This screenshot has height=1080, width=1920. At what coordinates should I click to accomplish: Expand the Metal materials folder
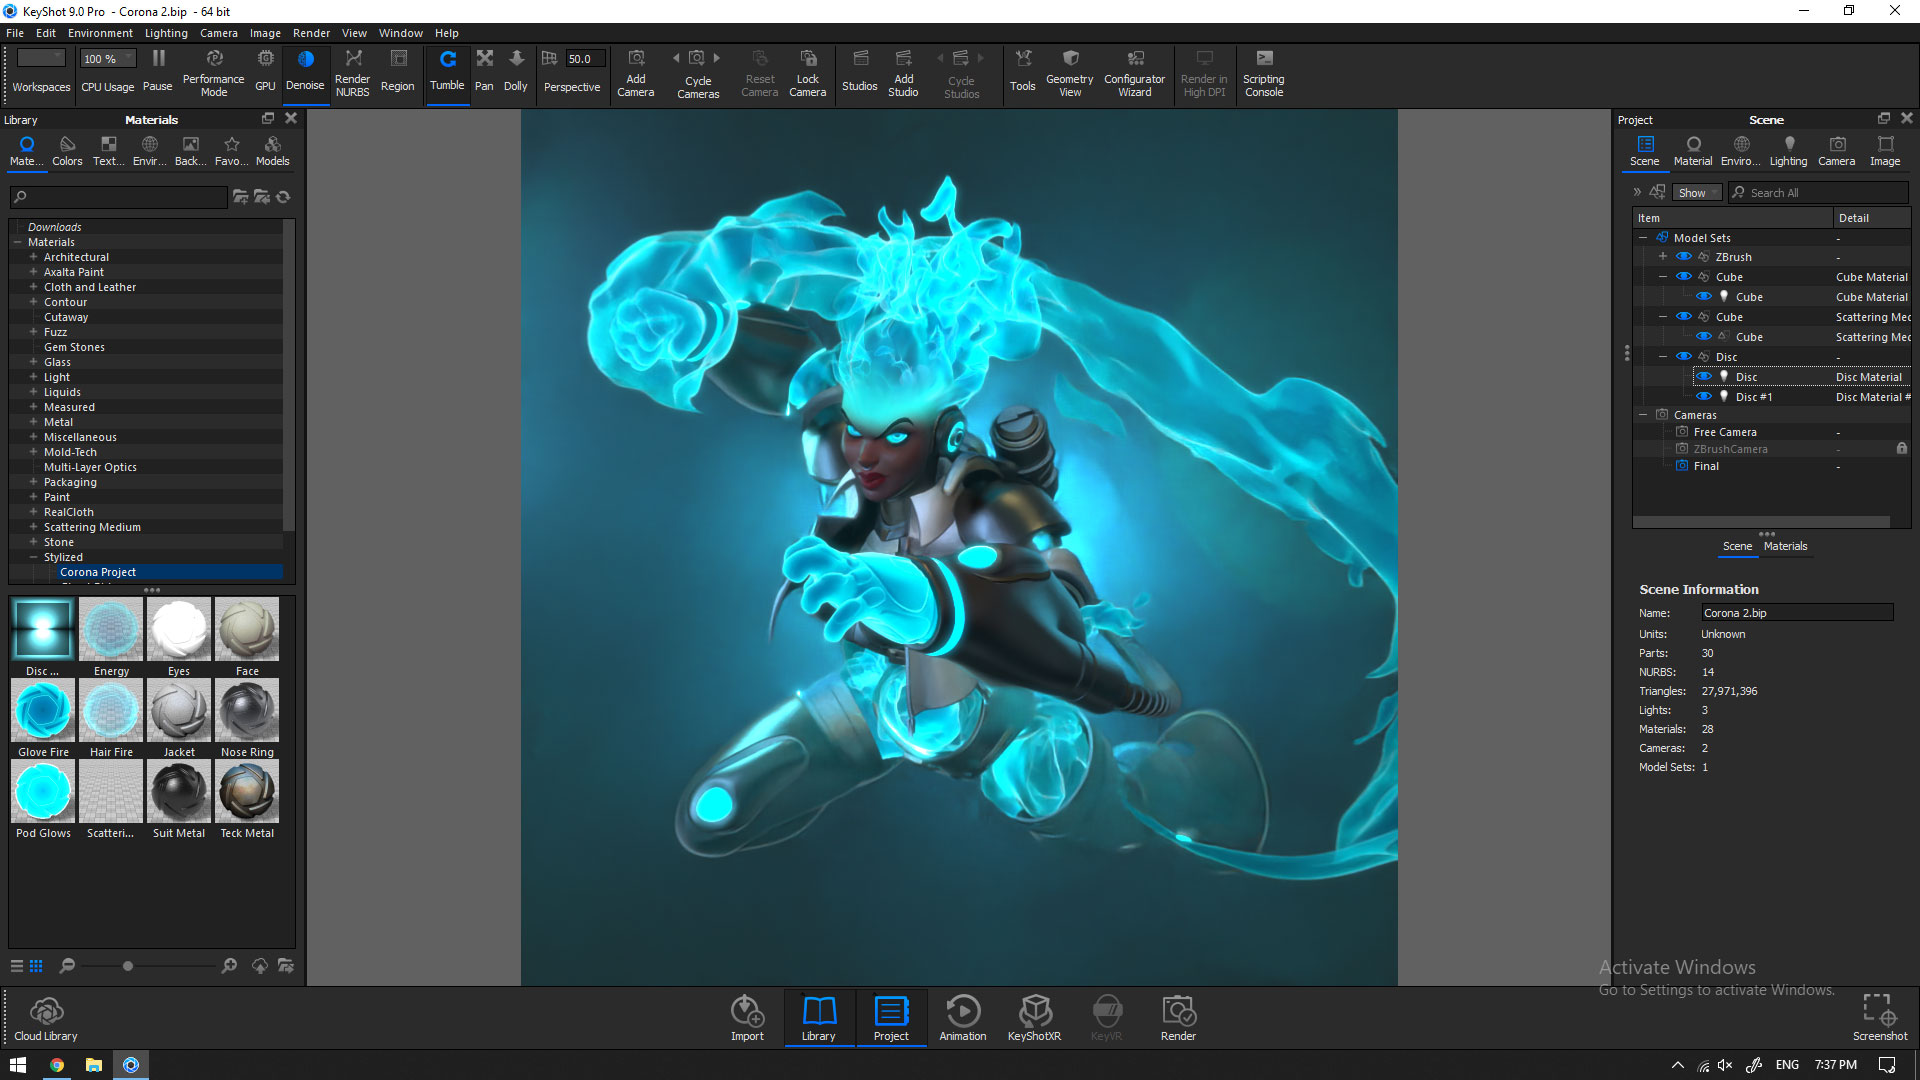pos(33,422)
